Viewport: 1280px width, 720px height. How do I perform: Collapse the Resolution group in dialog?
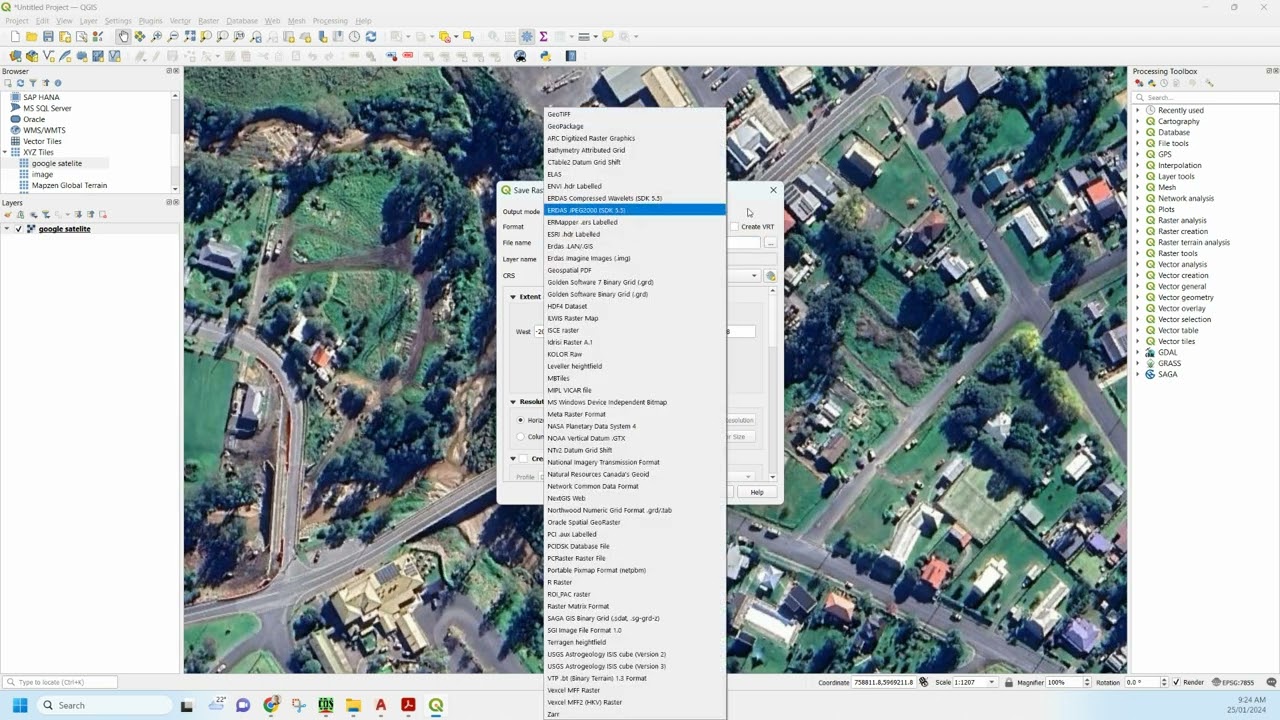click(513, 402)
